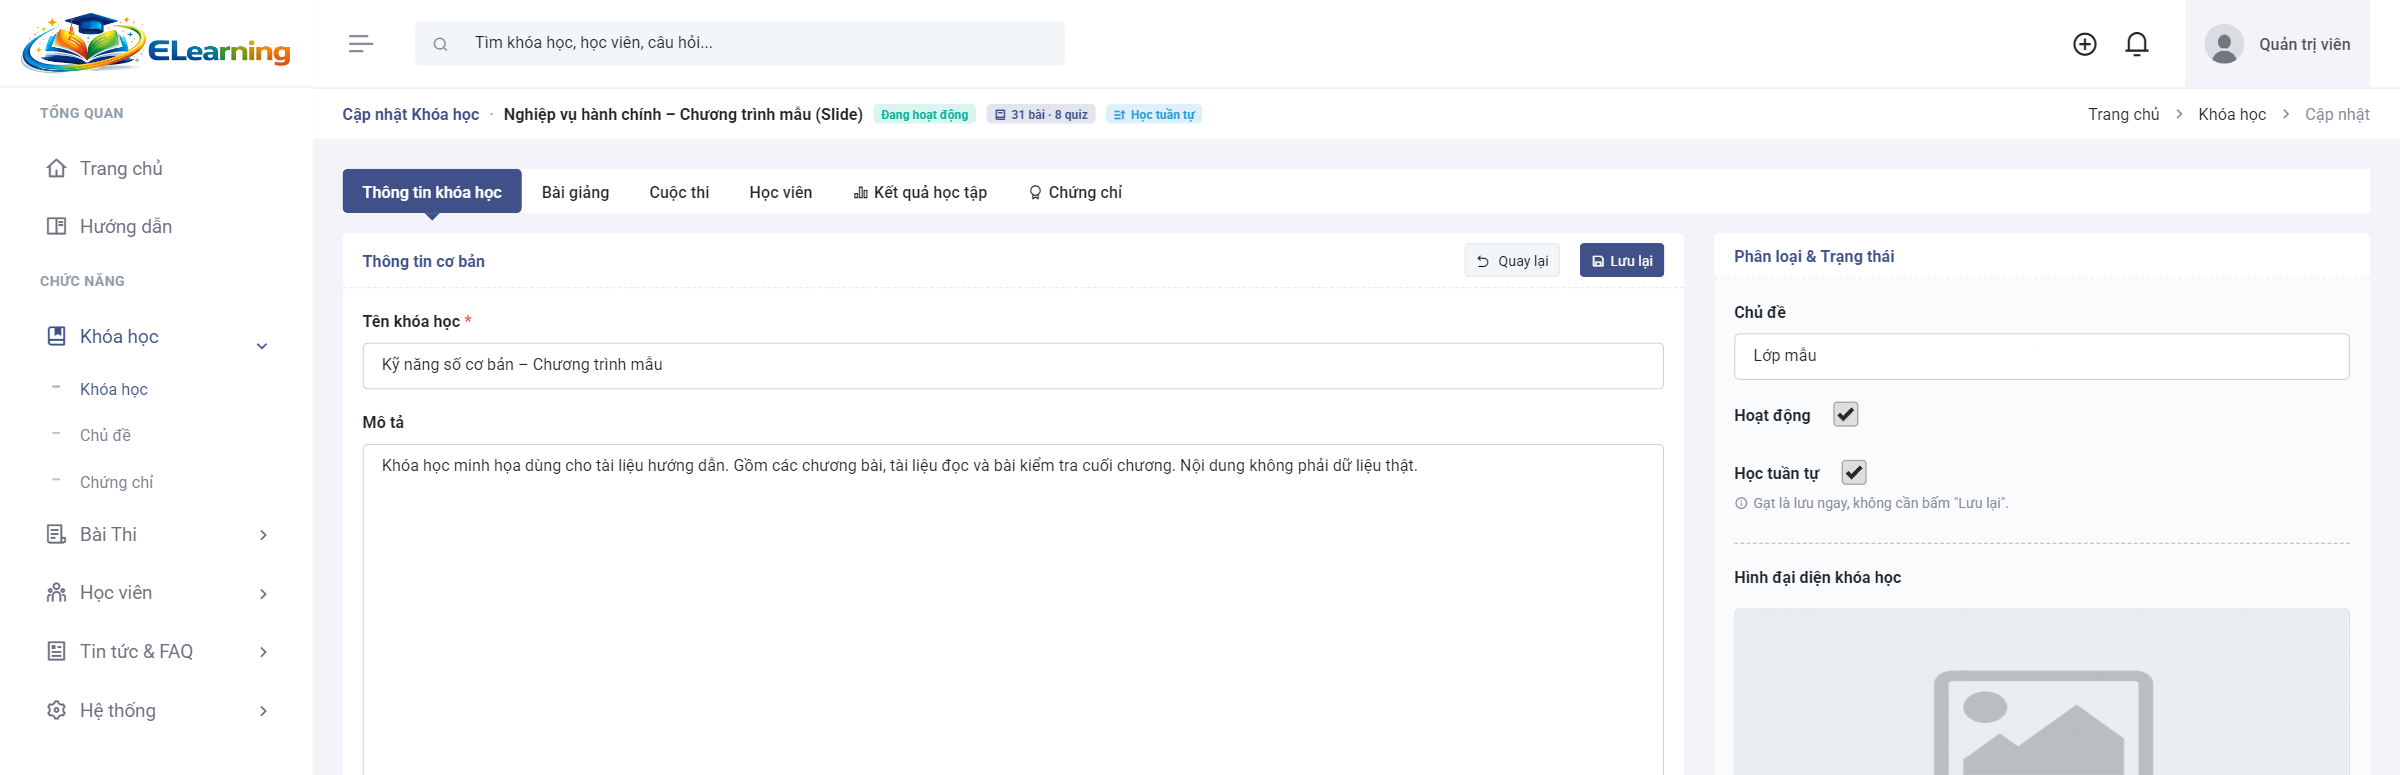Viewport: 2400px width, 775px height.
Task: Focus the top search box
Action: pos(740,43)
